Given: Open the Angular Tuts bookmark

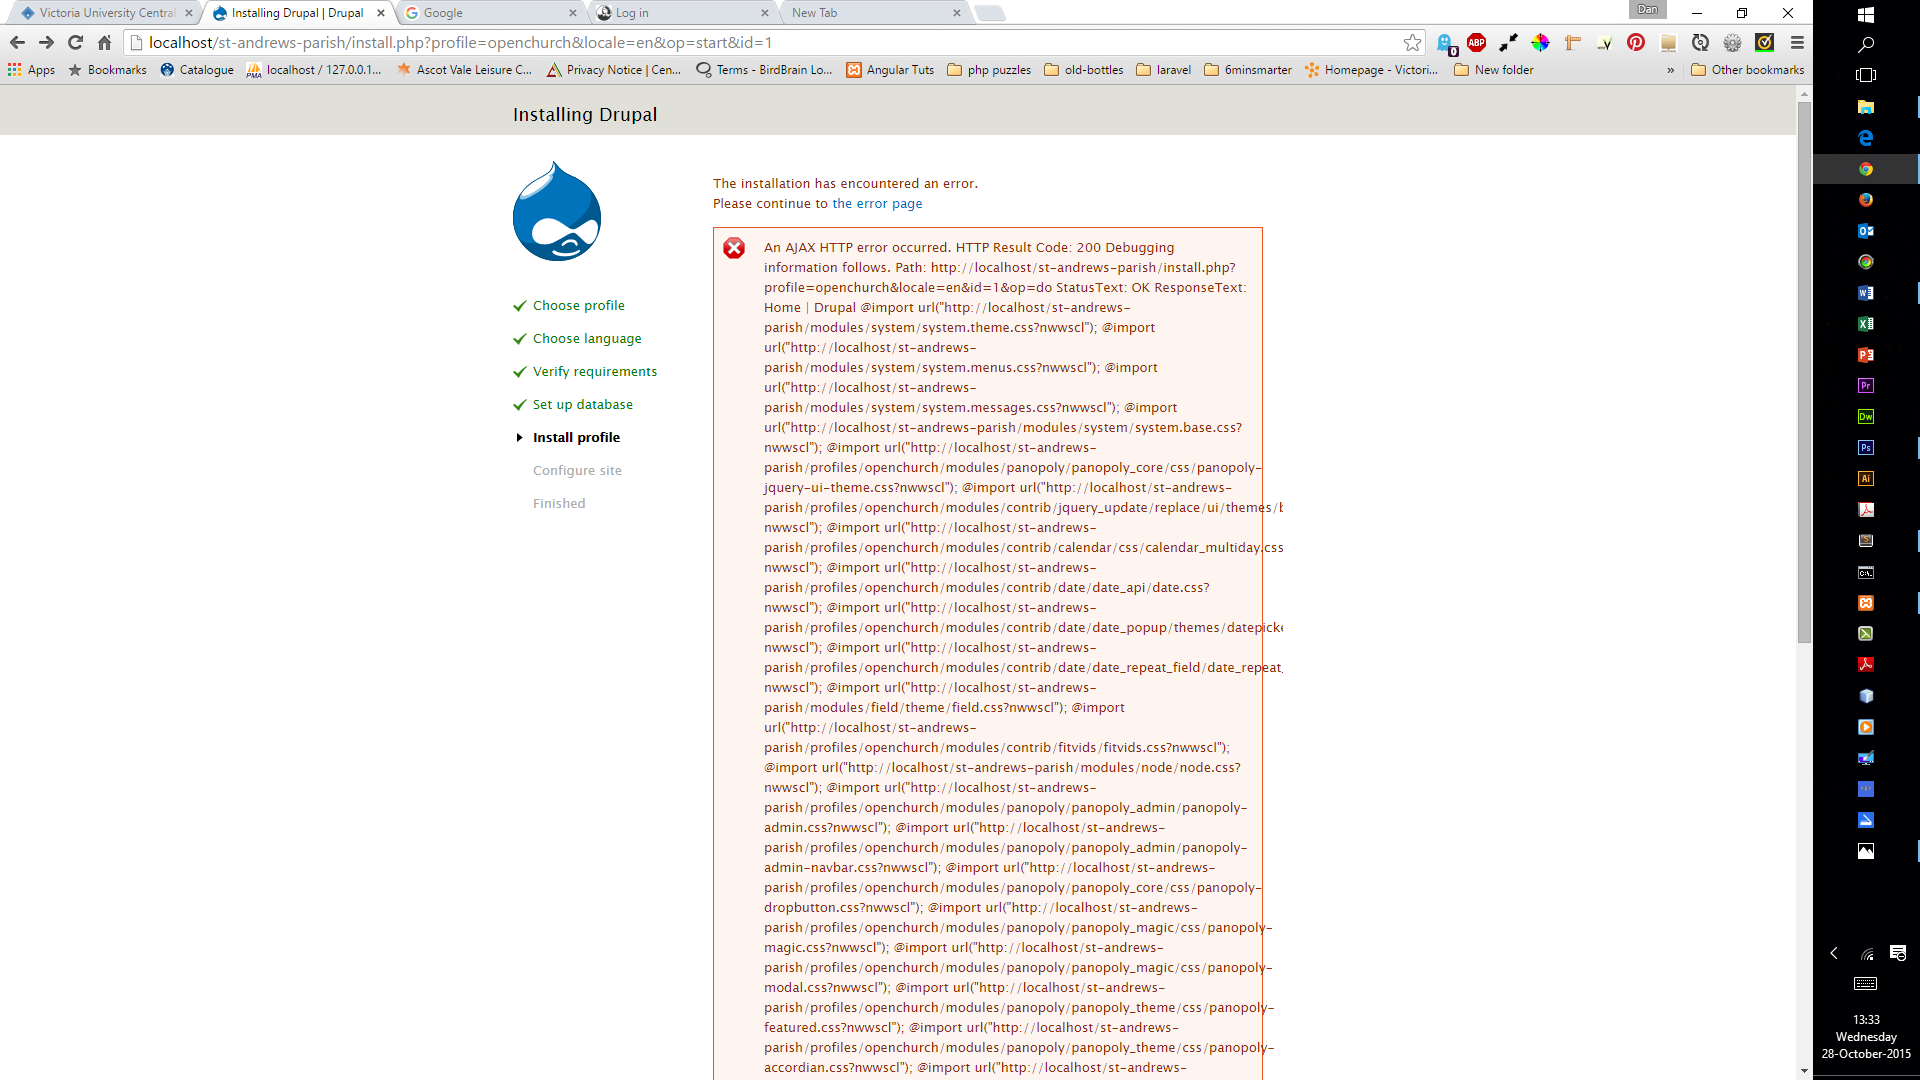Looking at the screenshot, I should 890,70.
